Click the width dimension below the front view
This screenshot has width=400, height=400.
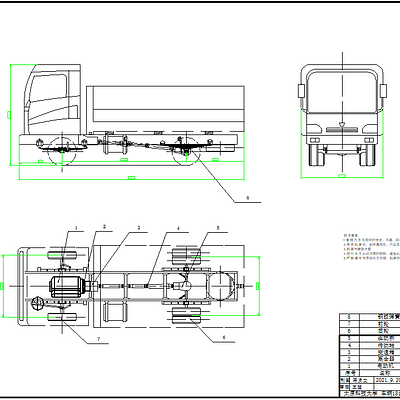tap(342, 176)
